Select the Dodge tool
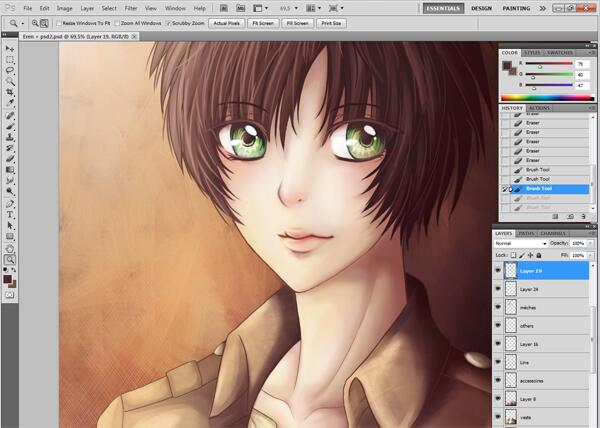The image size is (600, 428). pos(10,191)
